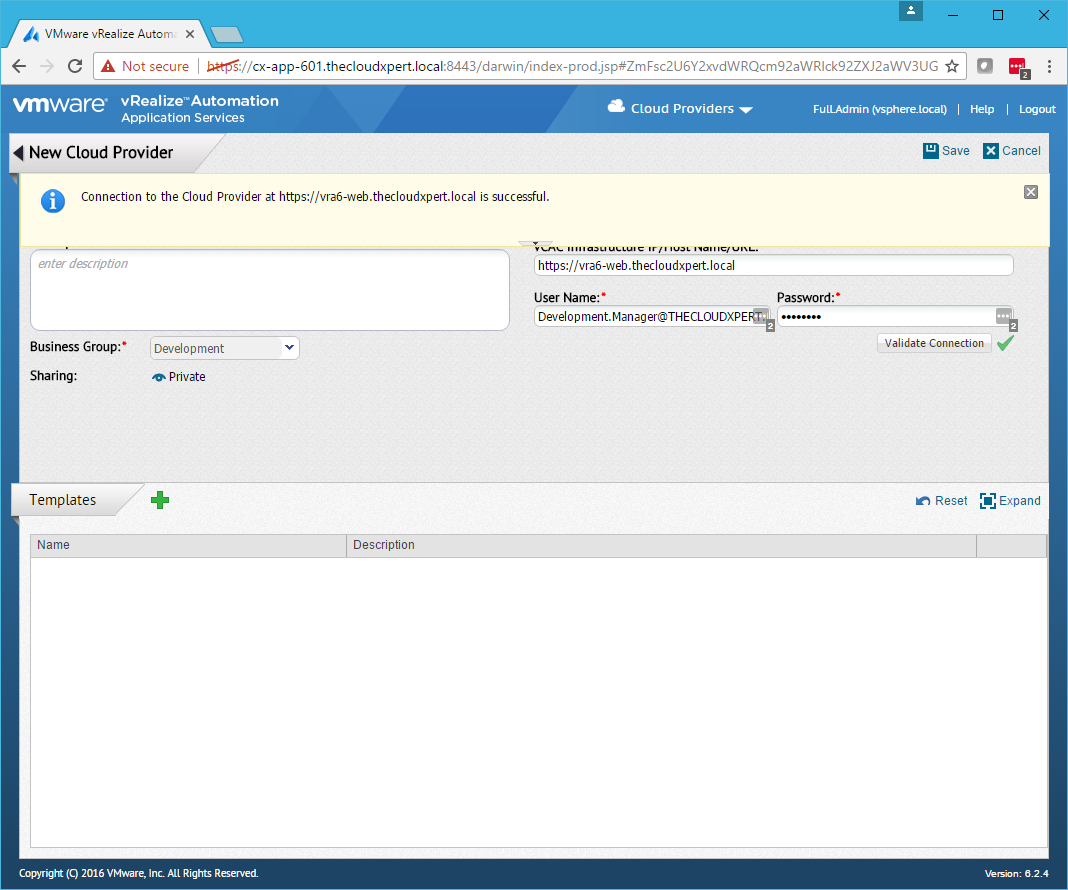Click the browser address bar URL
The height and width of the screenshot is (890, 1068).
tap(572, 66)
